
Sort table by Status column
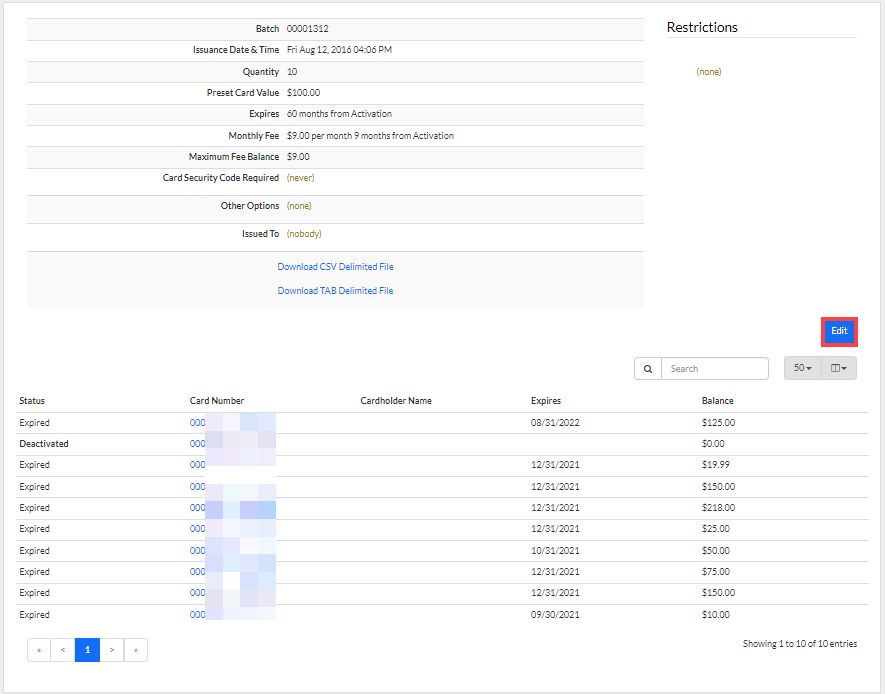click(32, 401)
